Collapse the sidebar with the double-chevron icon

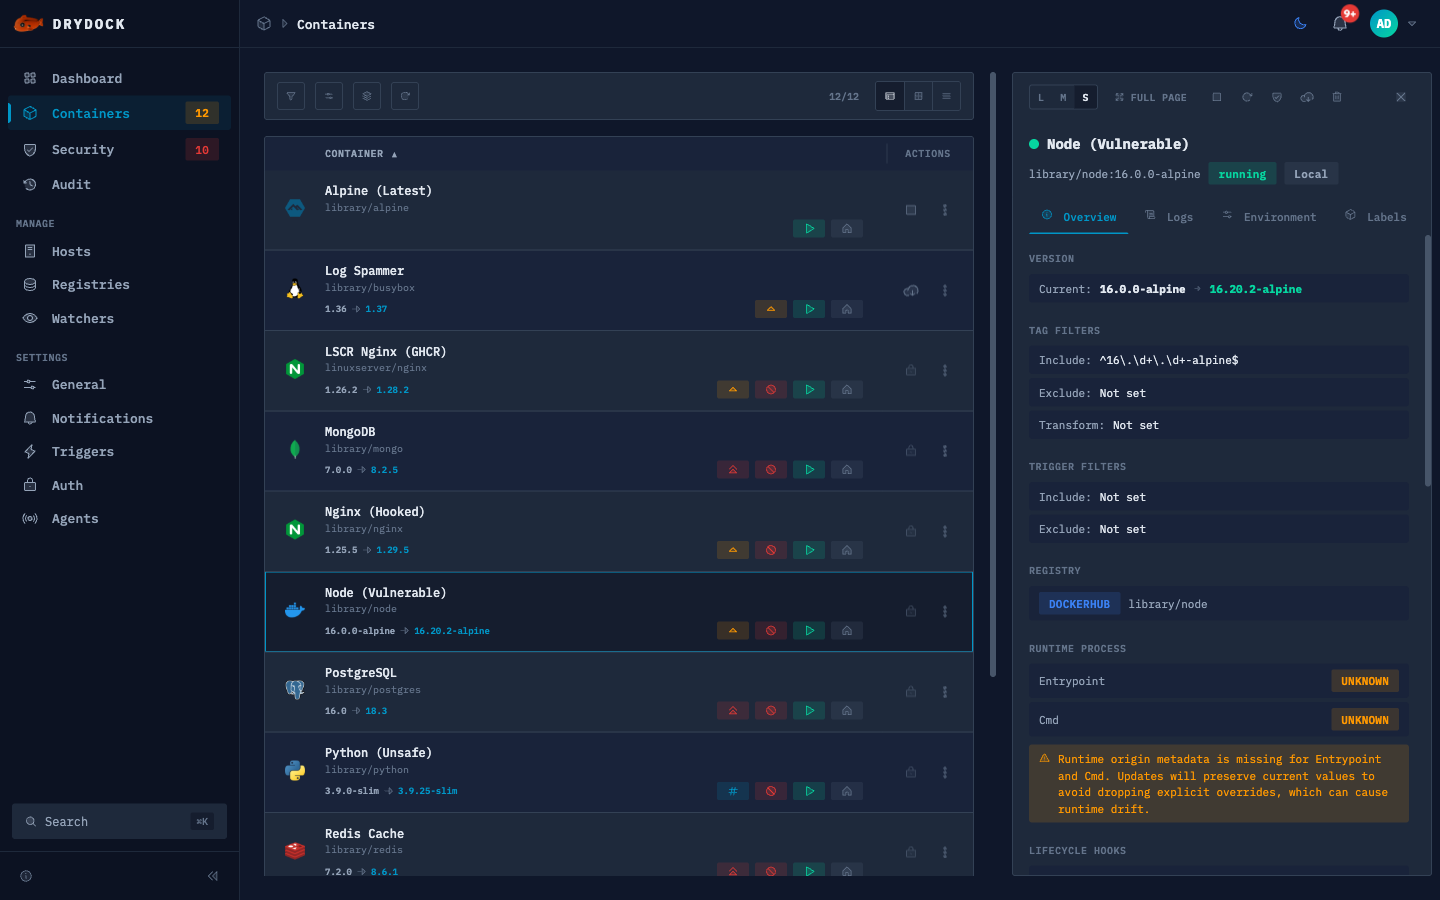point(213,876)
